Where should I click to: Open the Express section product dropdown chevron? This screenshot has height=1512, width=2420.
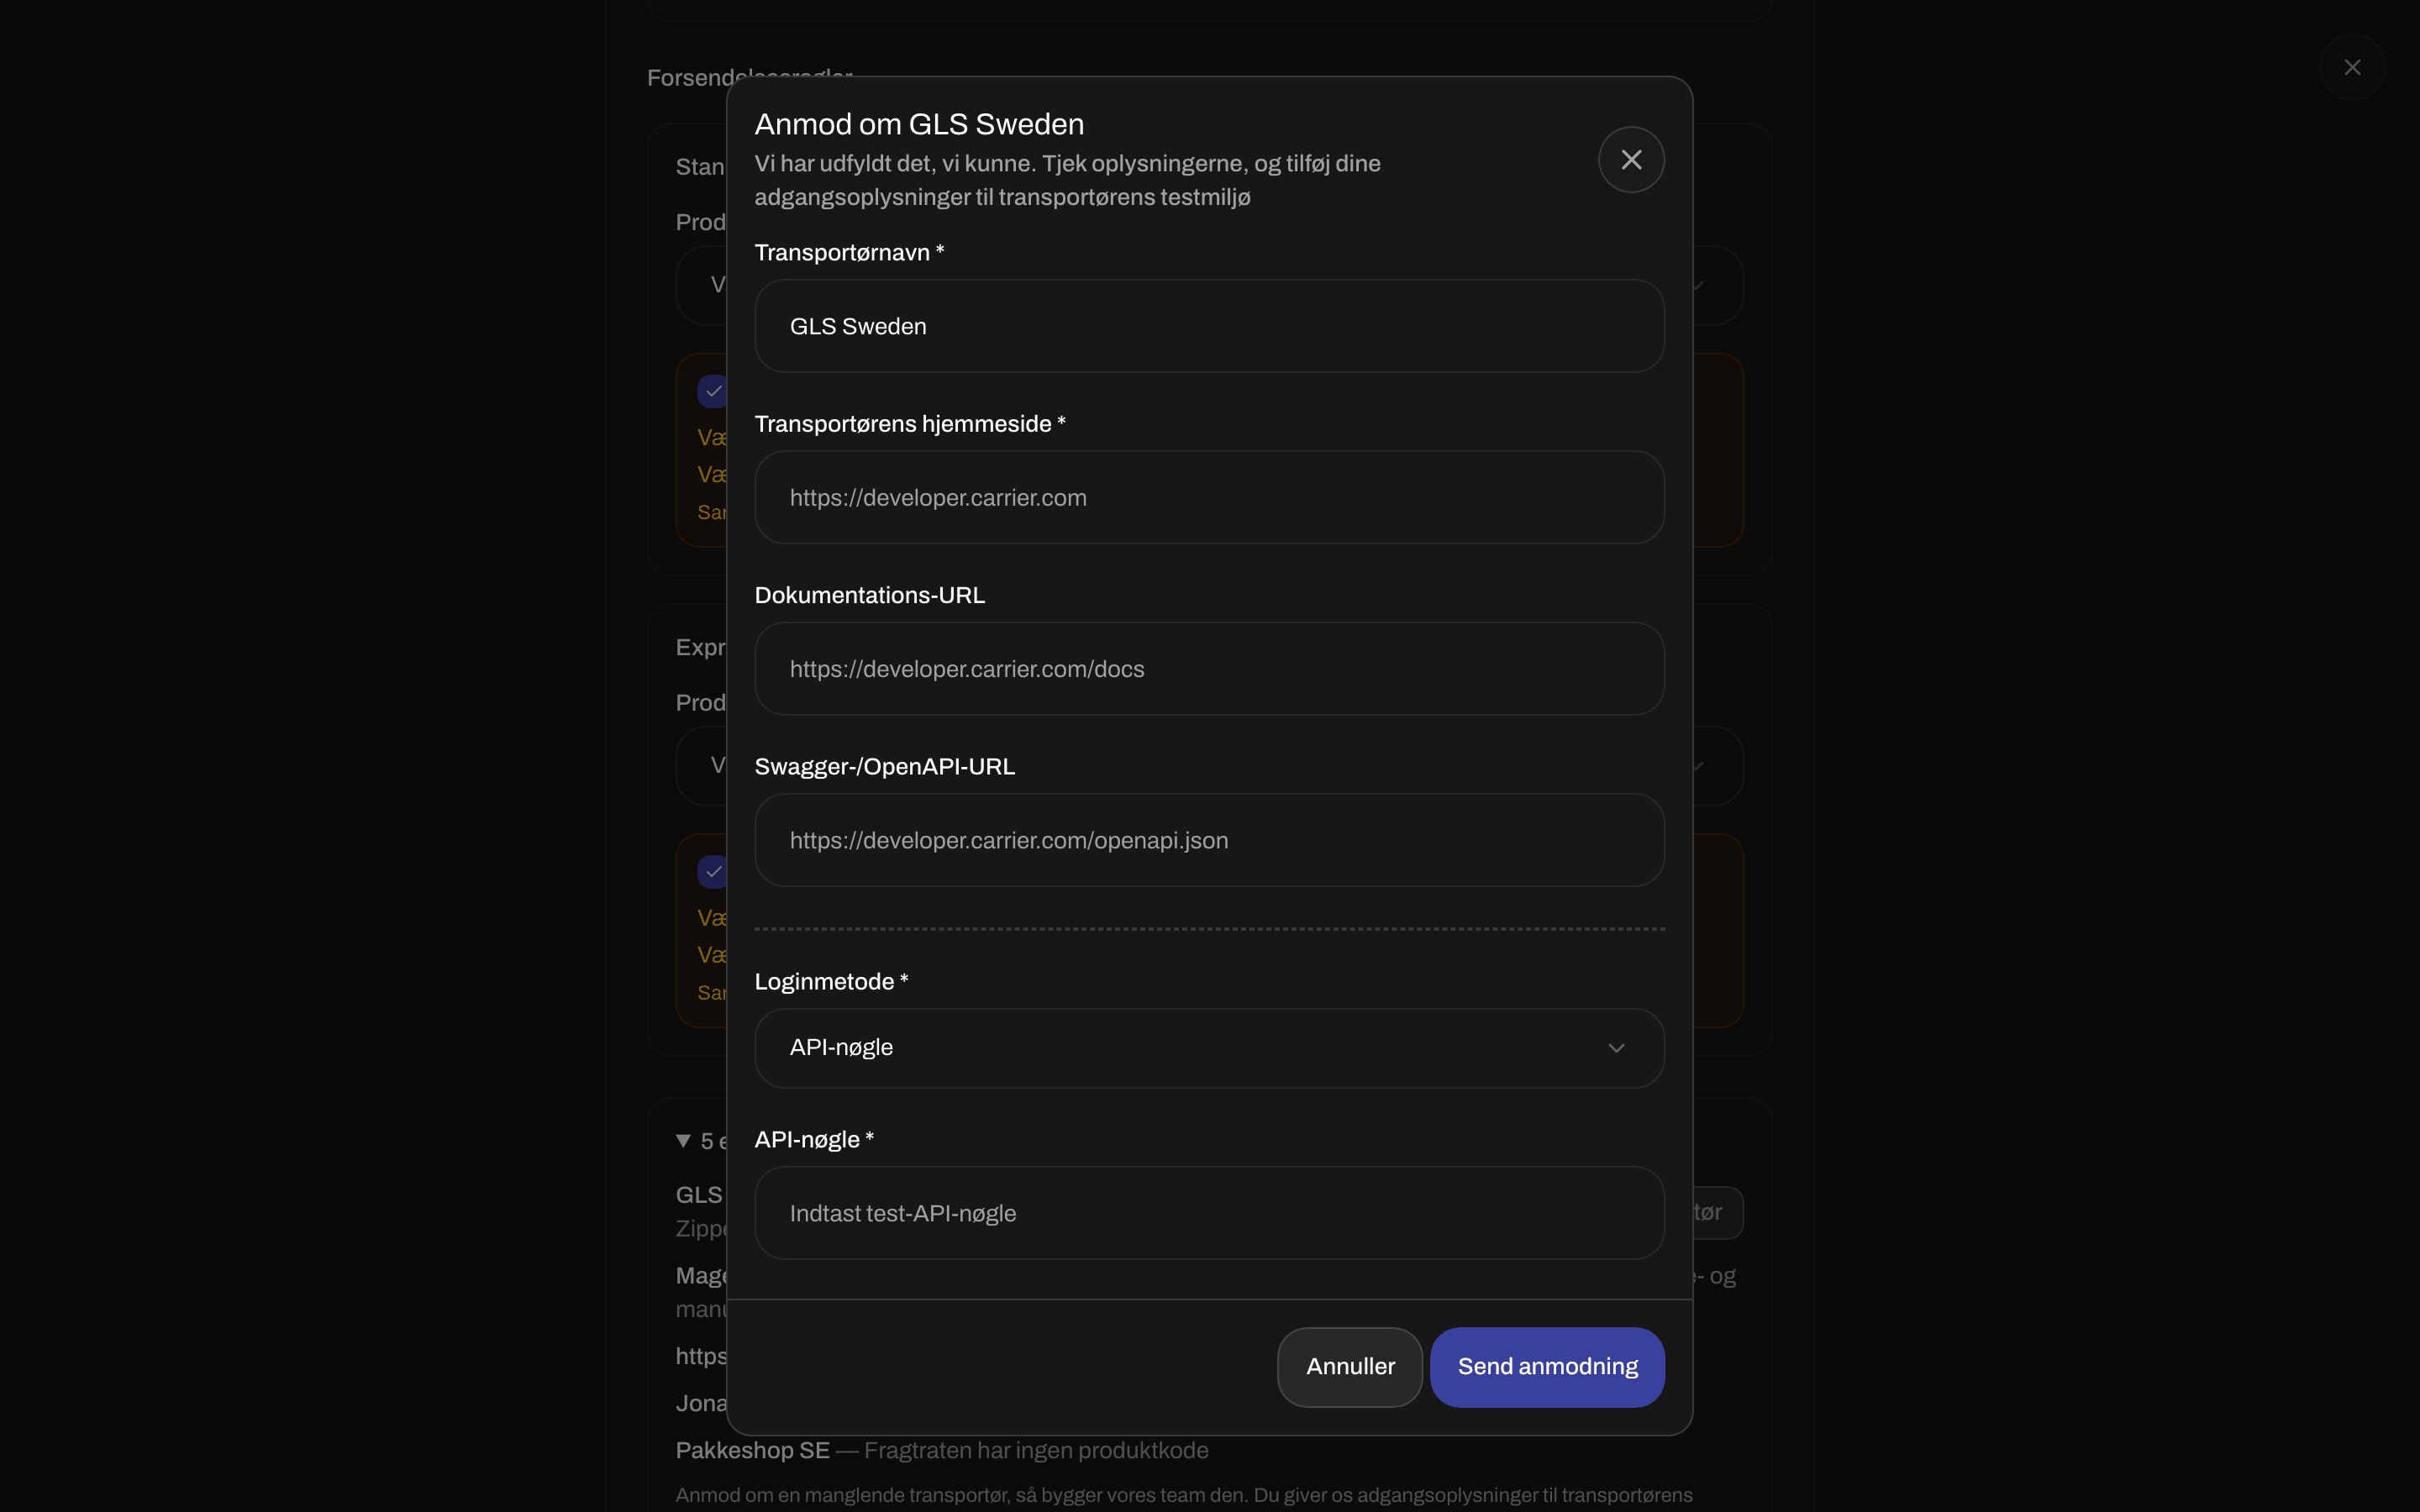1700,766
